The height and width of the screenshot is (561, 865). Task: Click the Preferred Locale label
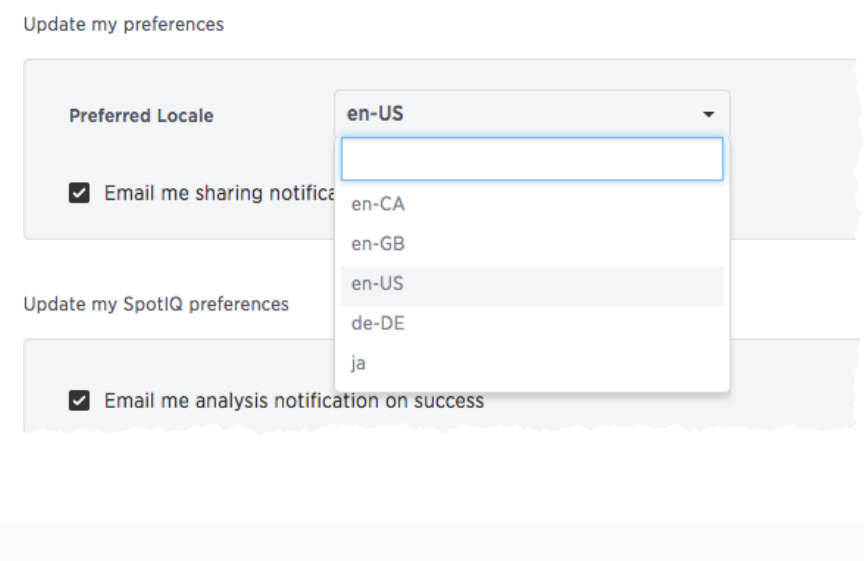coord(141,115)
